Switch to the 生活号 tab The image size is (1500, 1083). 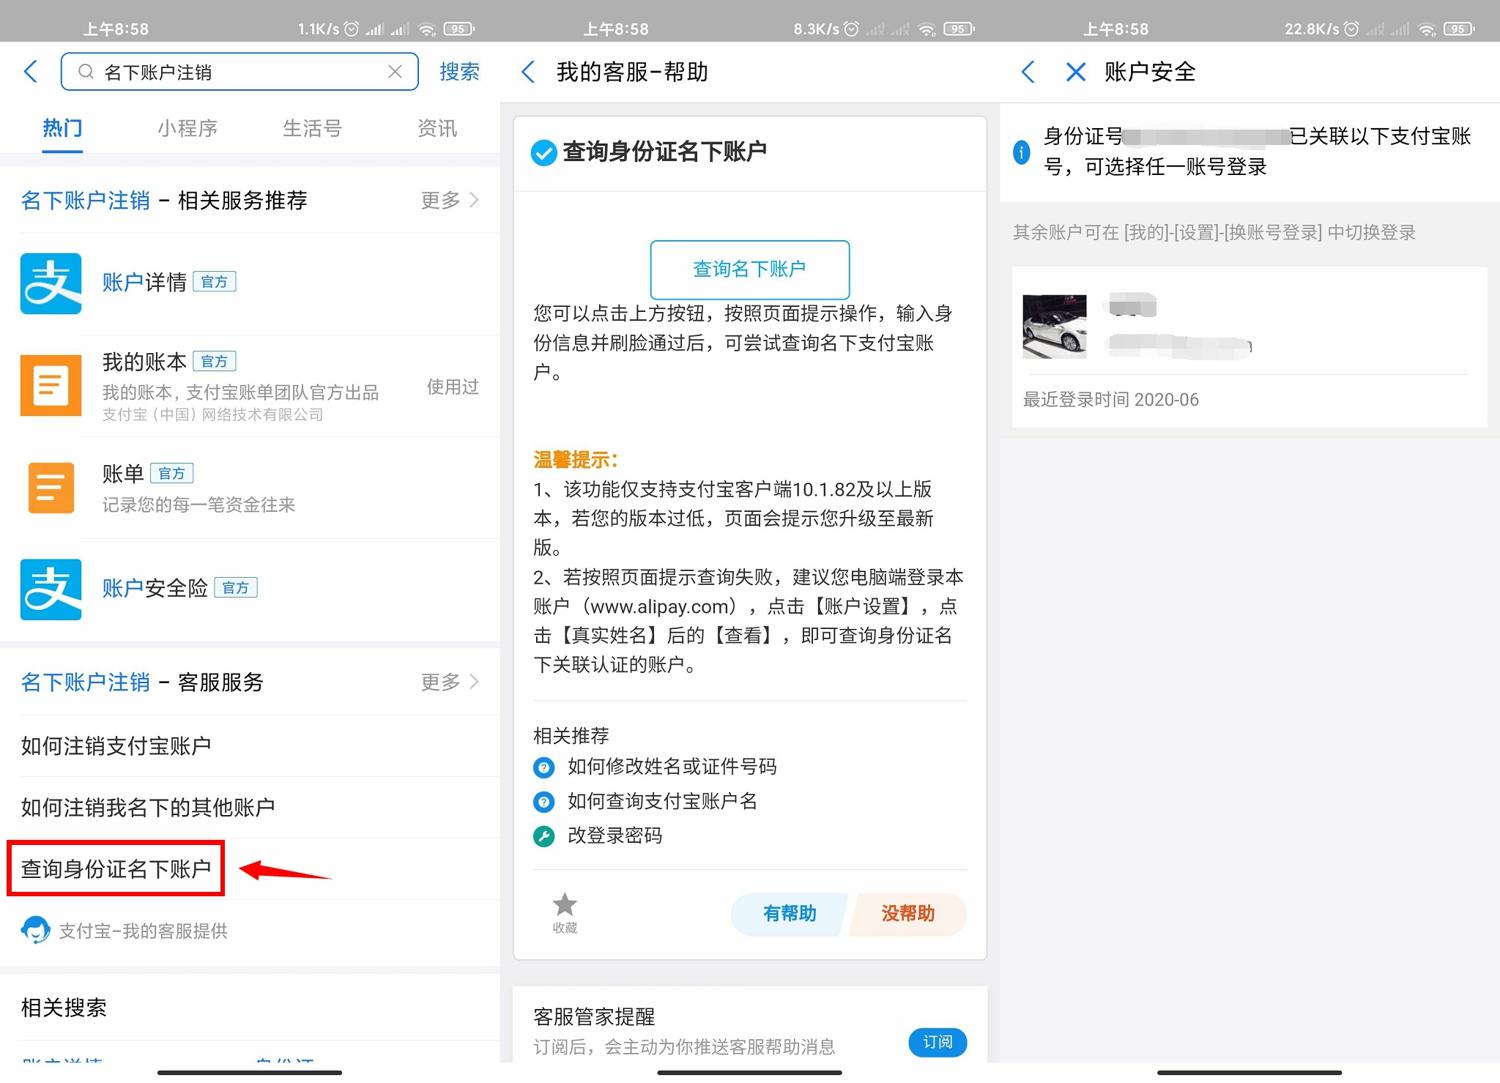point(312,128)
